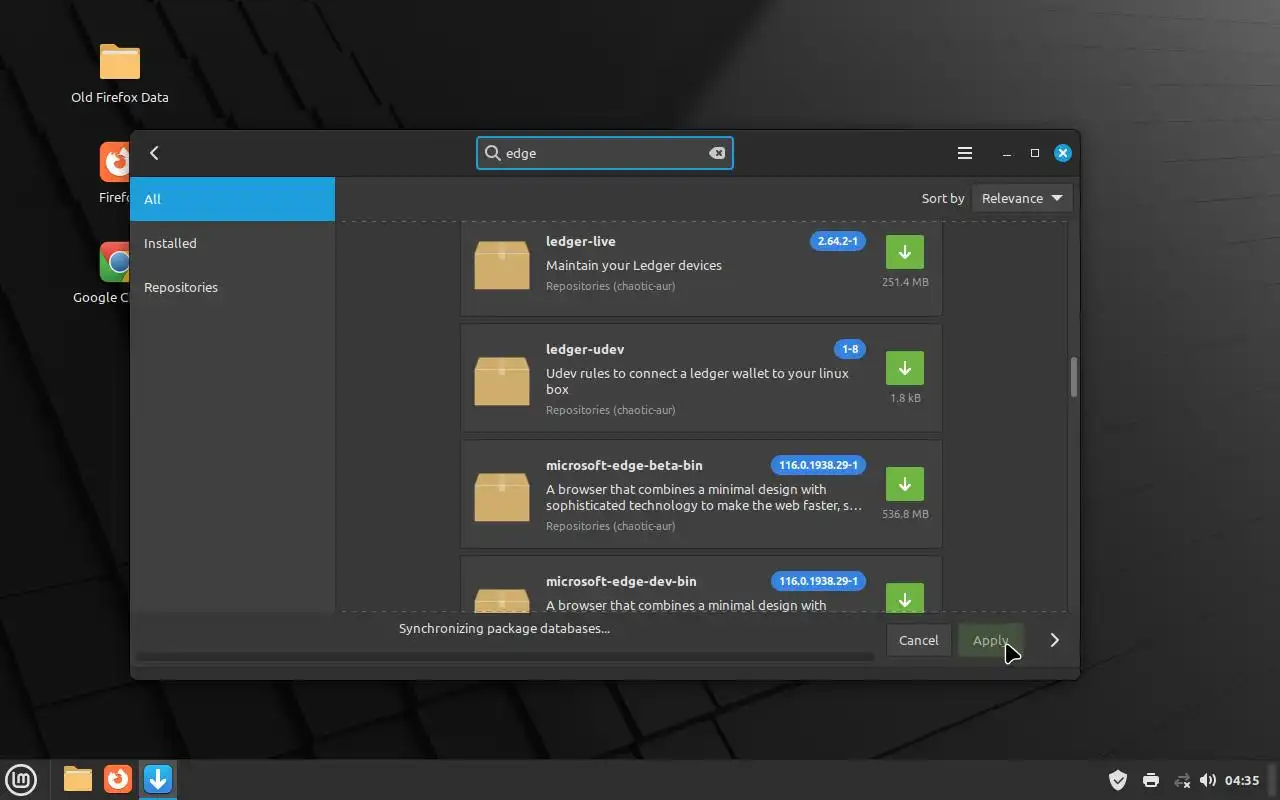Click the 536.8 MB size label
This screenshot has width=1280, height=800.
click(905, 514)
